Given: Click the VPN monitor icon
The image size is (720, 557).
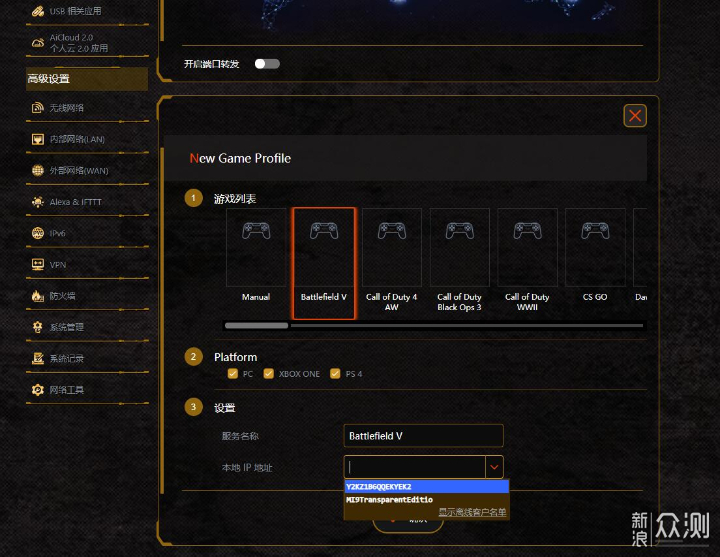Looking at the screenshot, I should [x=38, y=264].
